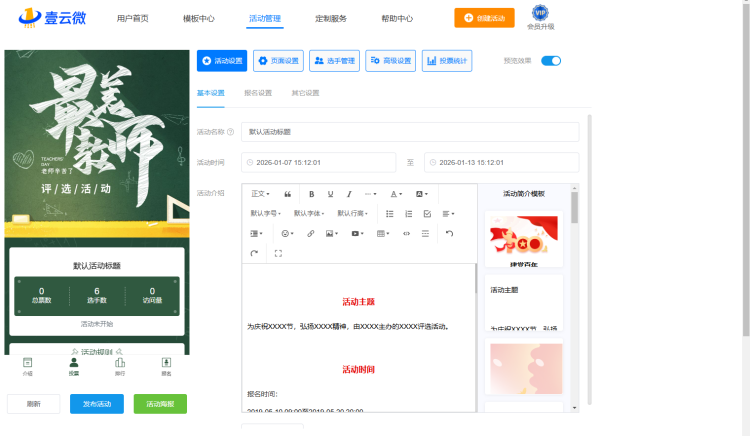This screenshot has width=750, height=436.
Task: Click the blue 发布活动 button
Action: [97, 404]
